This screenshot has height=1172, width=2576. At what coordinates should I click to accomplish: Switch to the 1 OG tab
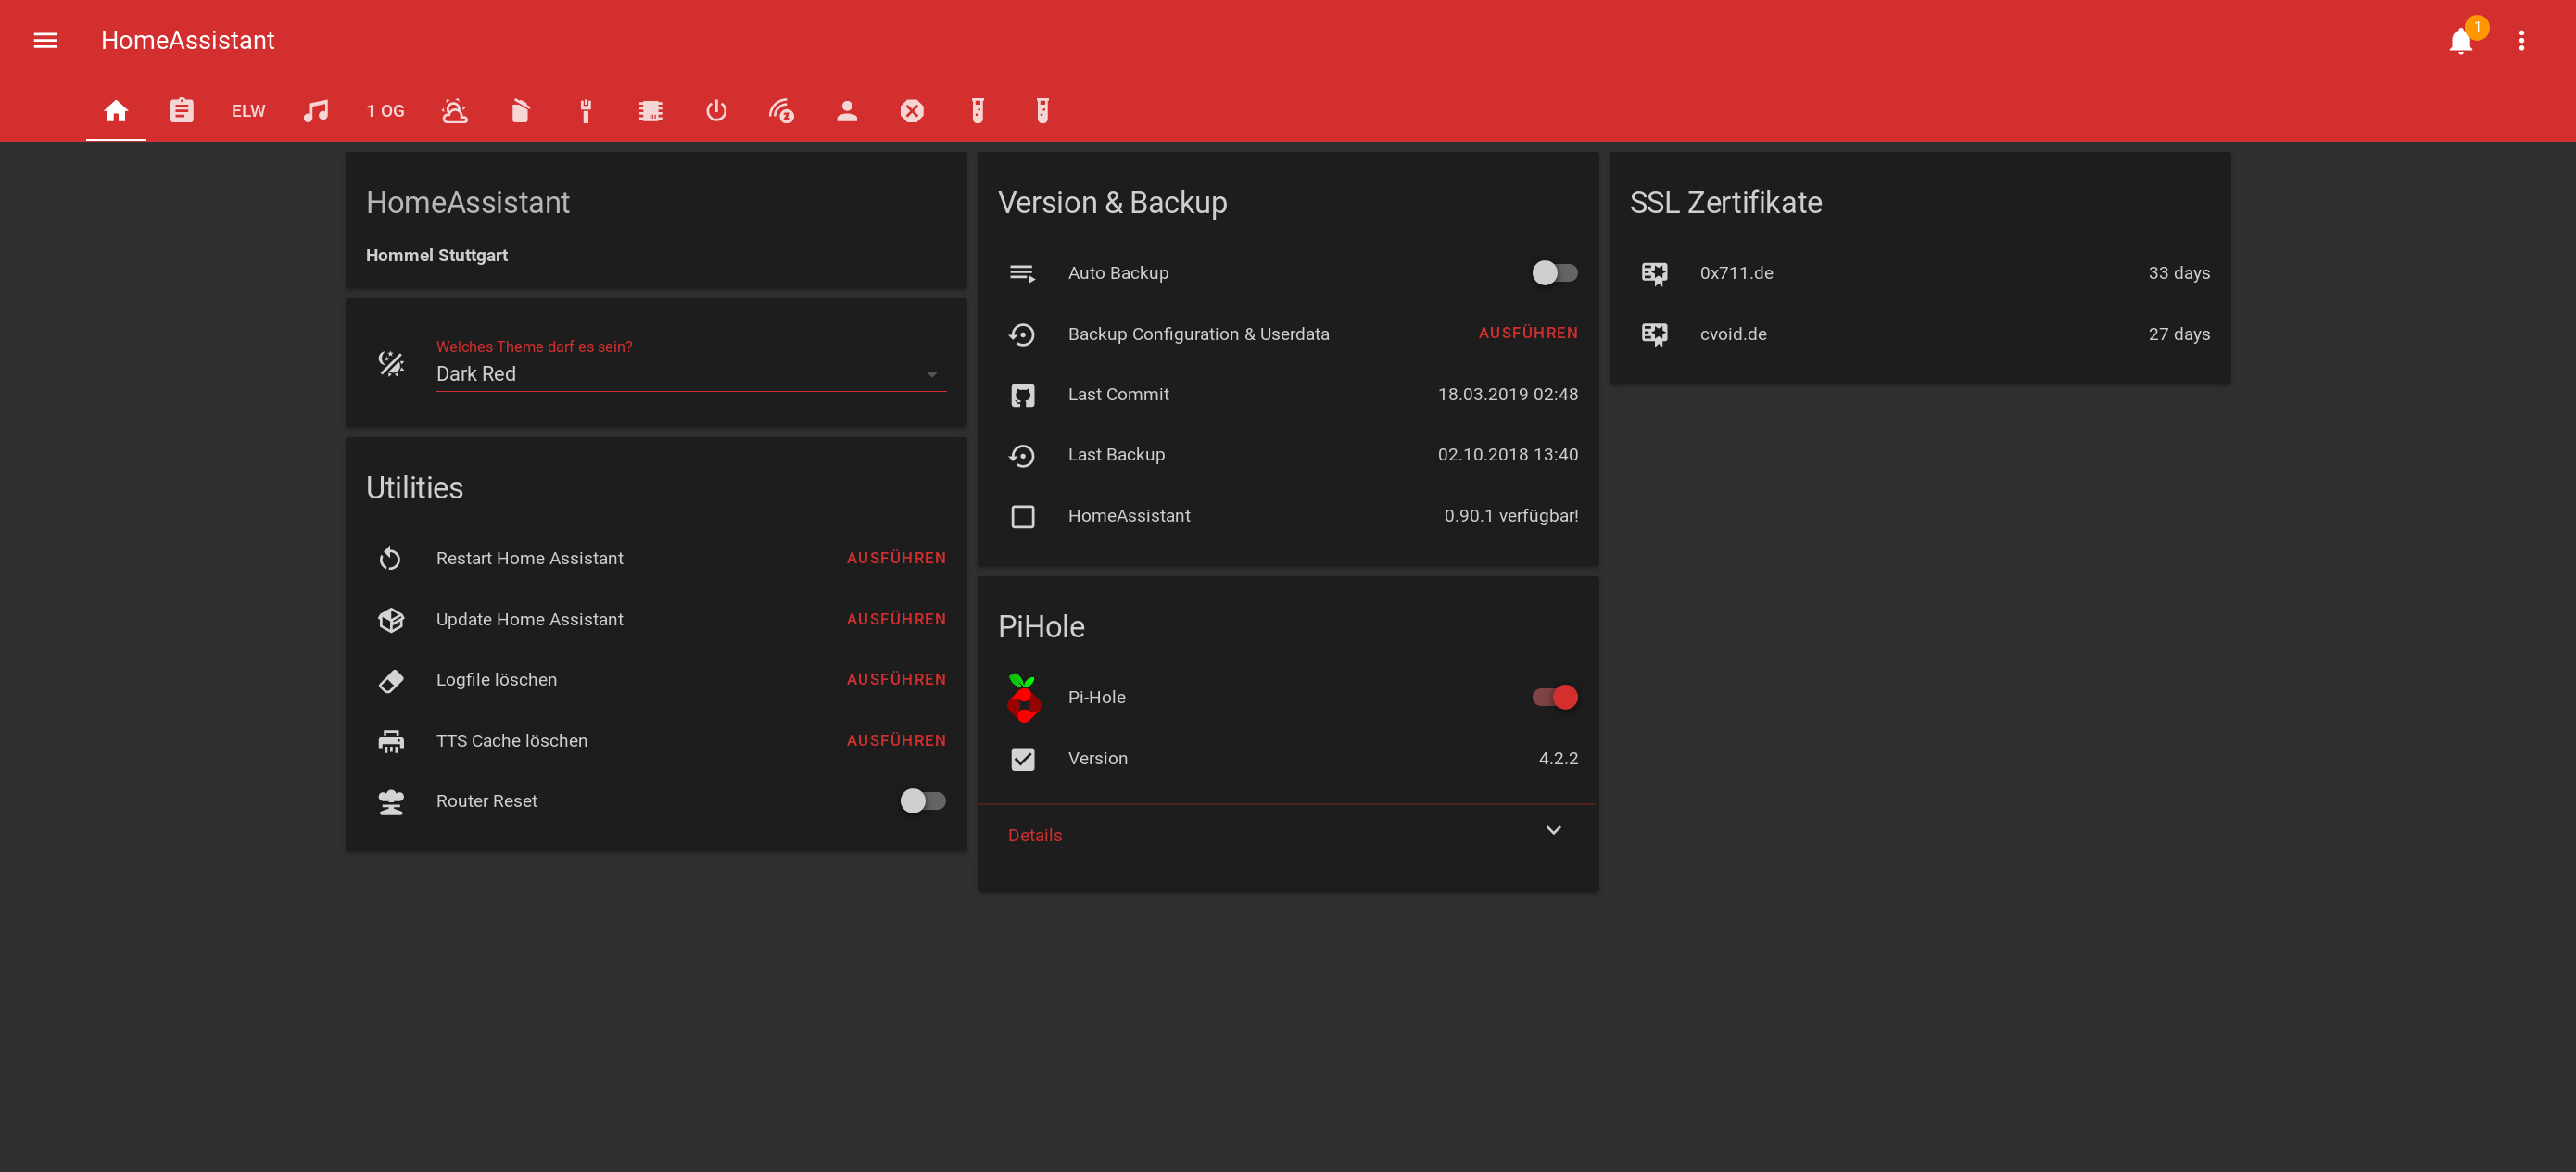[385, 111]
